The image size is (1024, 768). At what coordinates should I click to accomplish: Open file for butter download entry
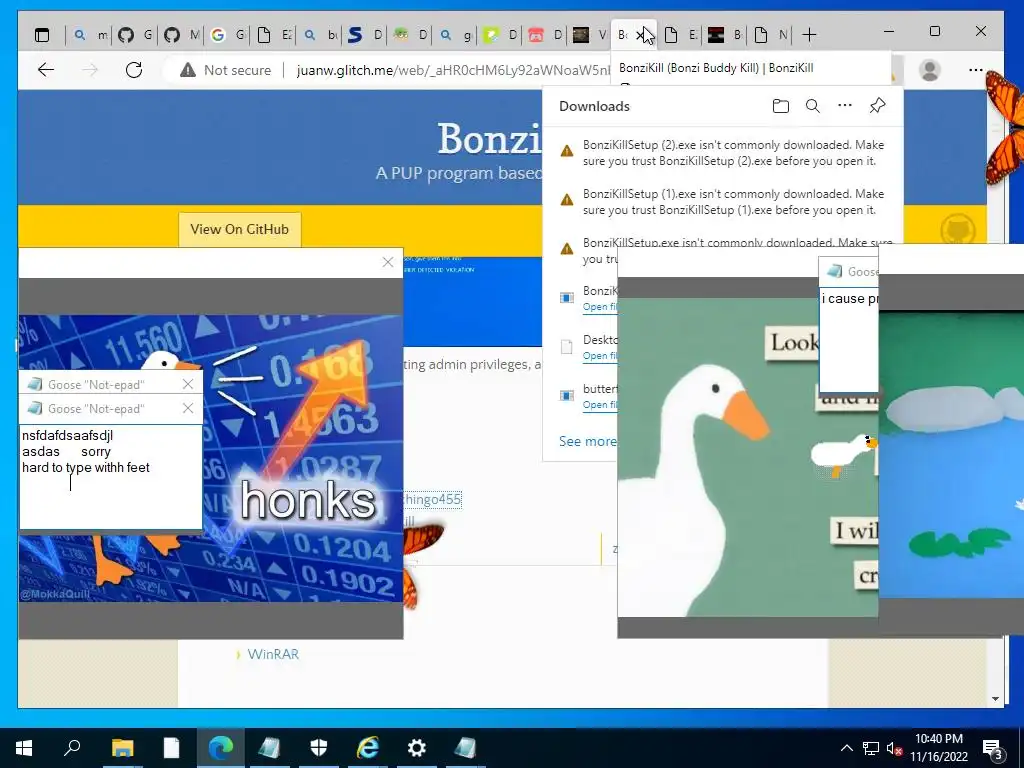pos(600,405)
